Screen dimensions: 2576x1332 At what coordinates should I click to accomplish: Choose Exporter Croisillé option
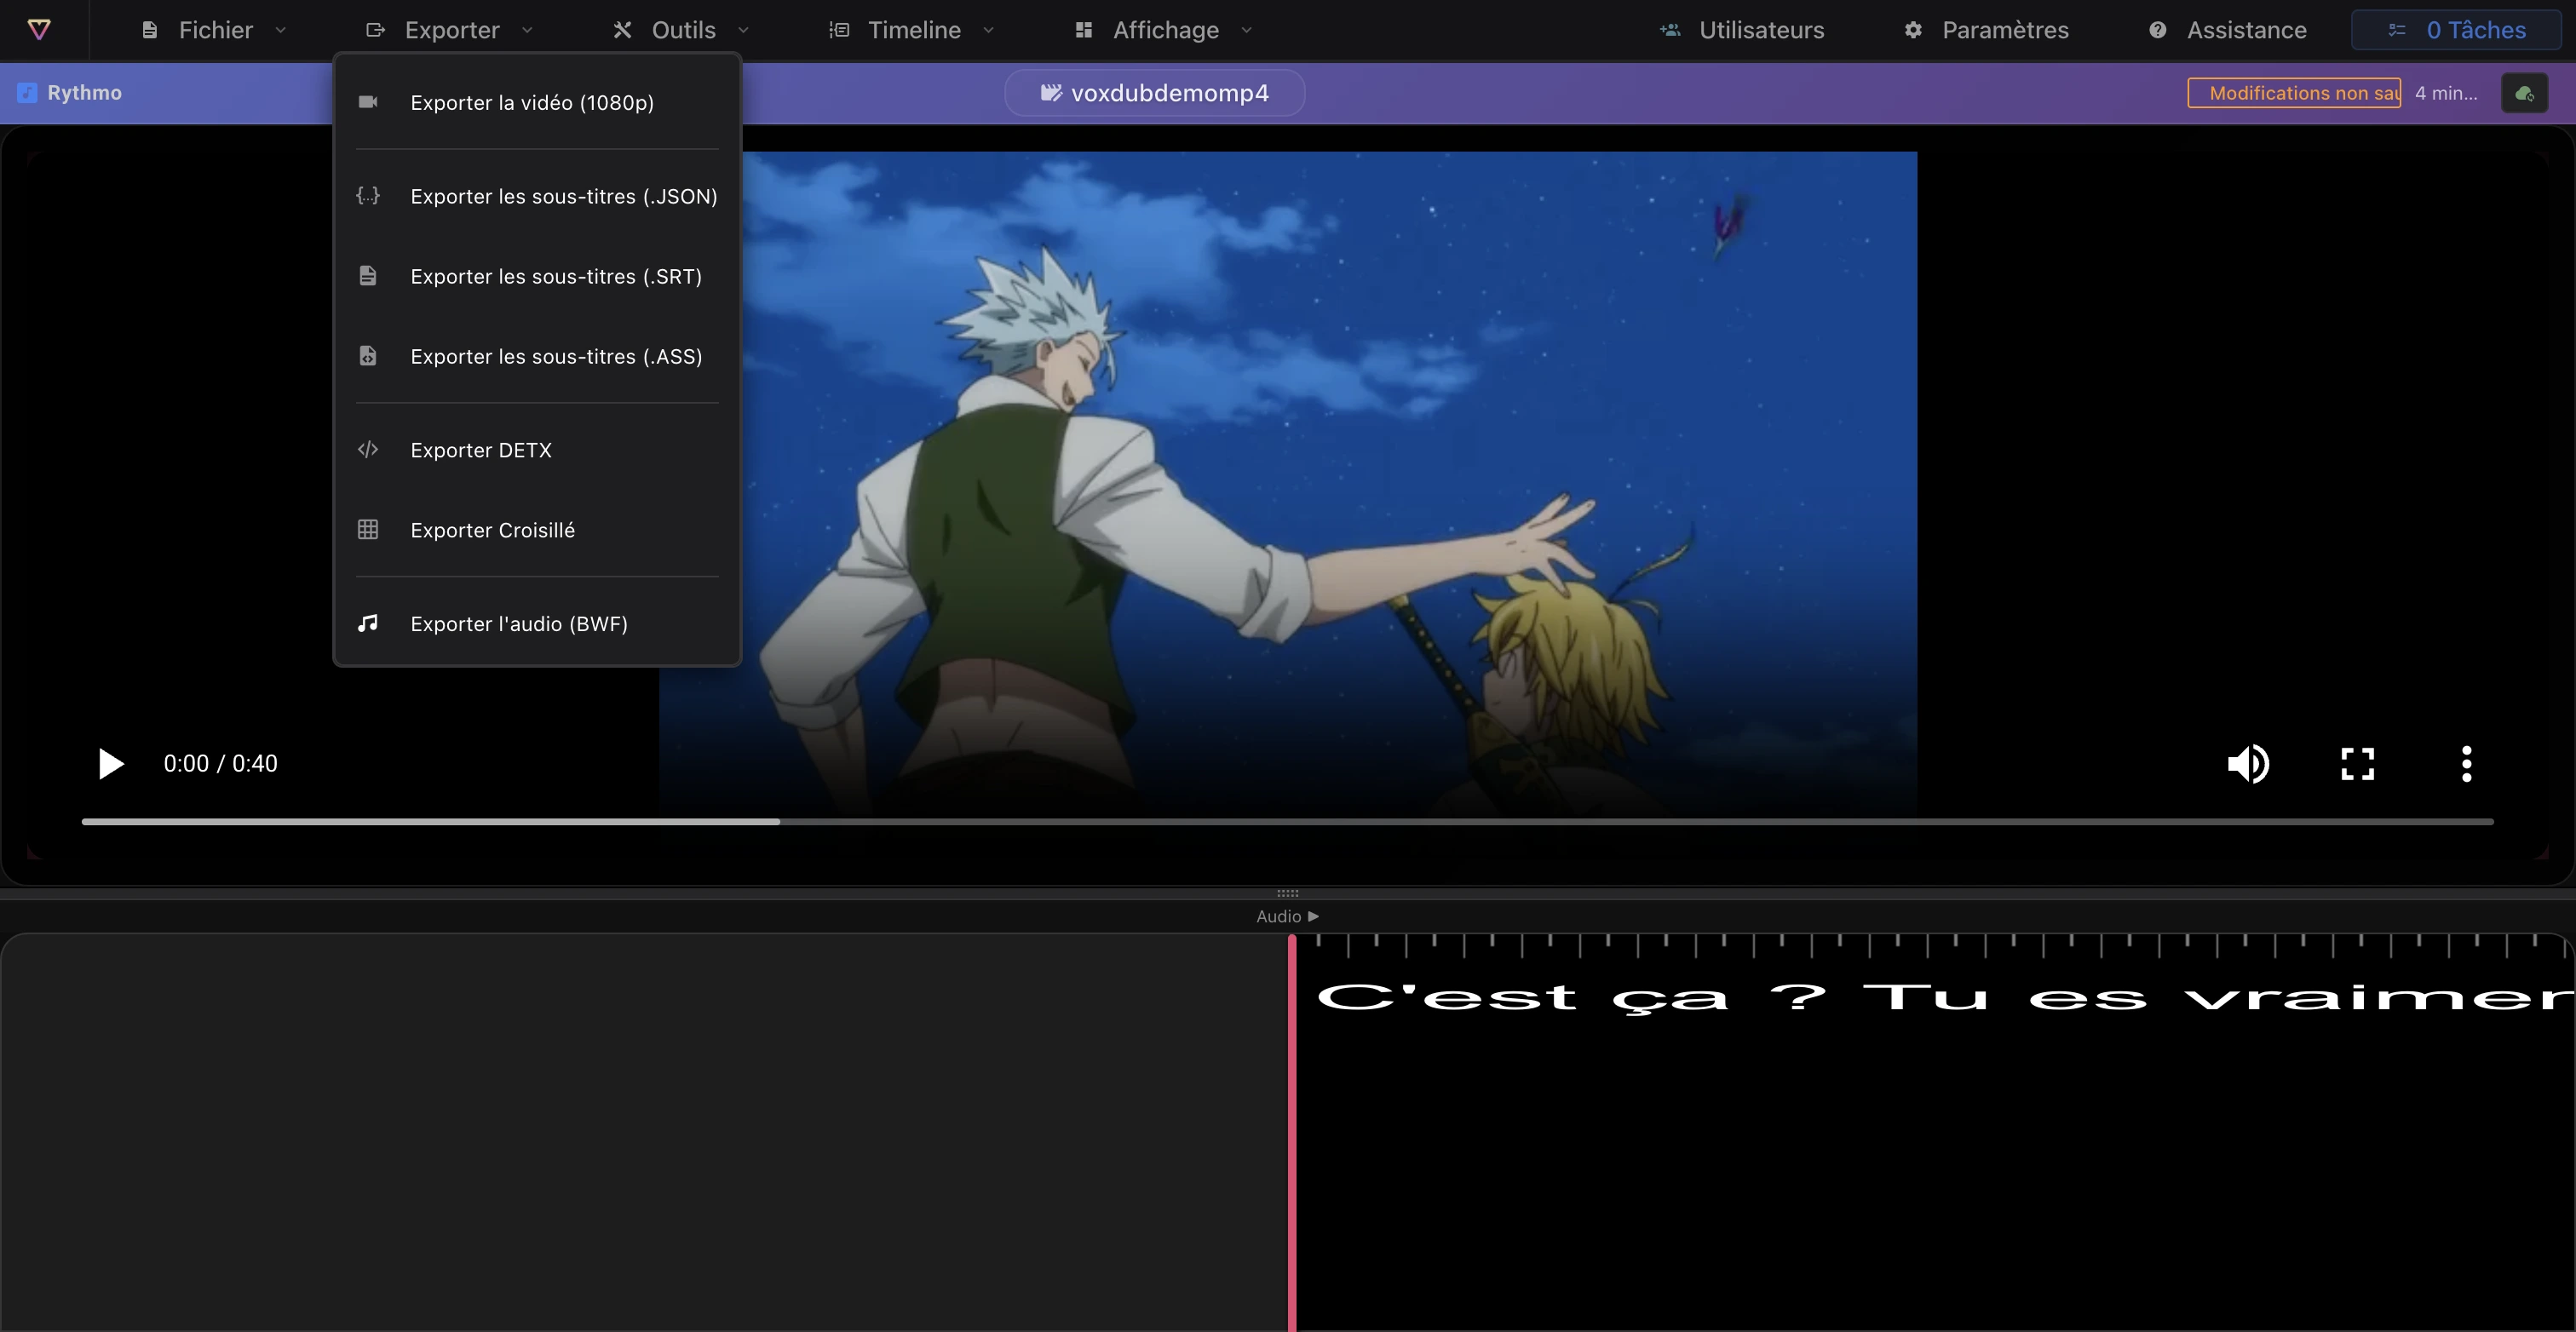(537, 530)
